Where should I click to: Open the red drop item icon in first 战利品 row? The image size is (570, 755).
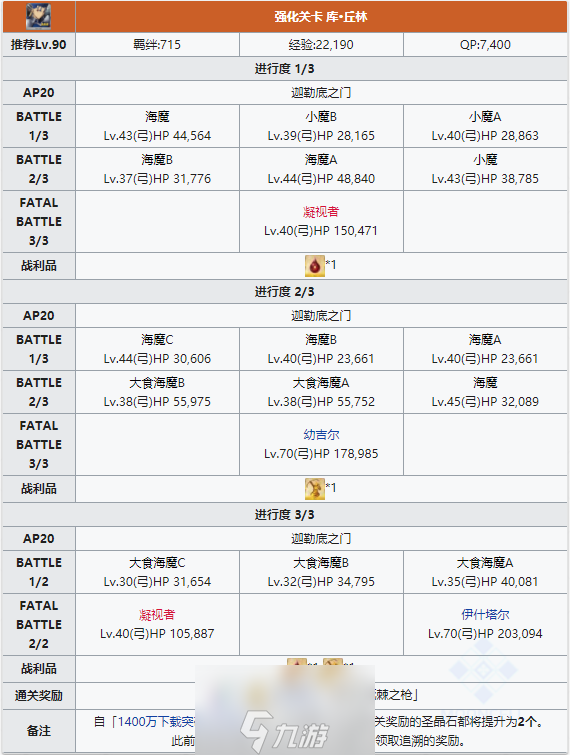pyautogui.click(x=314, y=266)
